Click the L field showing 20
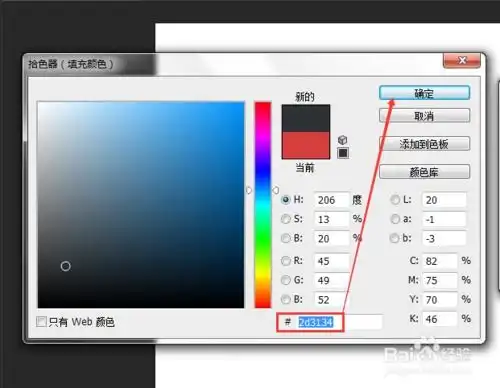The image size is (500, 388). (444, 200)
